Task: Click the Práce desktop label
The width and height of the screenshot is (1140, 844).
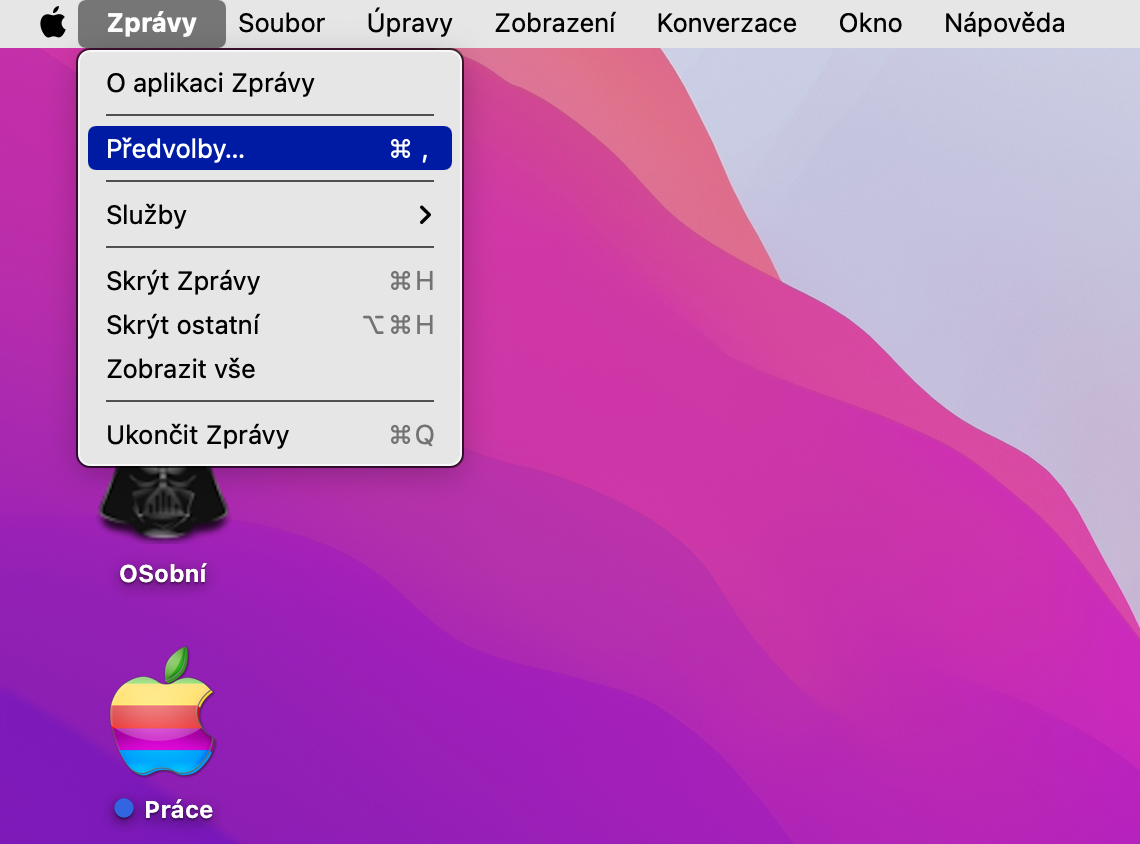Action: 179,809
